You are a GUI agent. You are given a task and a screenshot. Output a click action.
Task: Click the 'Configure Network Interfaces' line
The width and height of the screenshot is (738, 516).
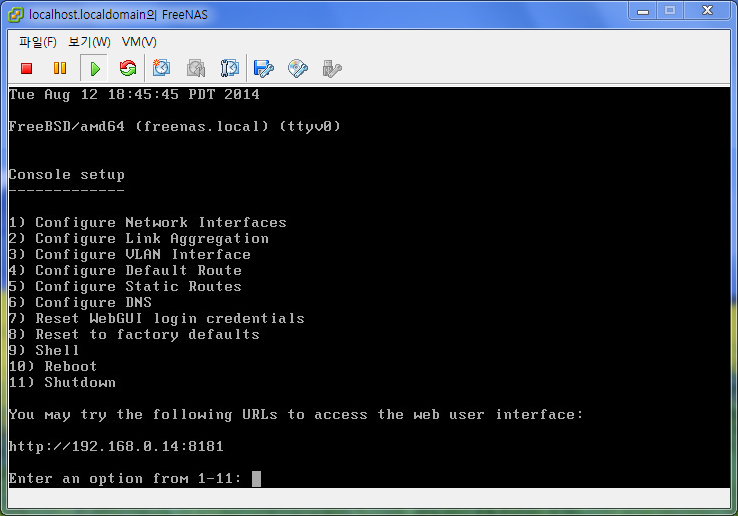(147, 223)
